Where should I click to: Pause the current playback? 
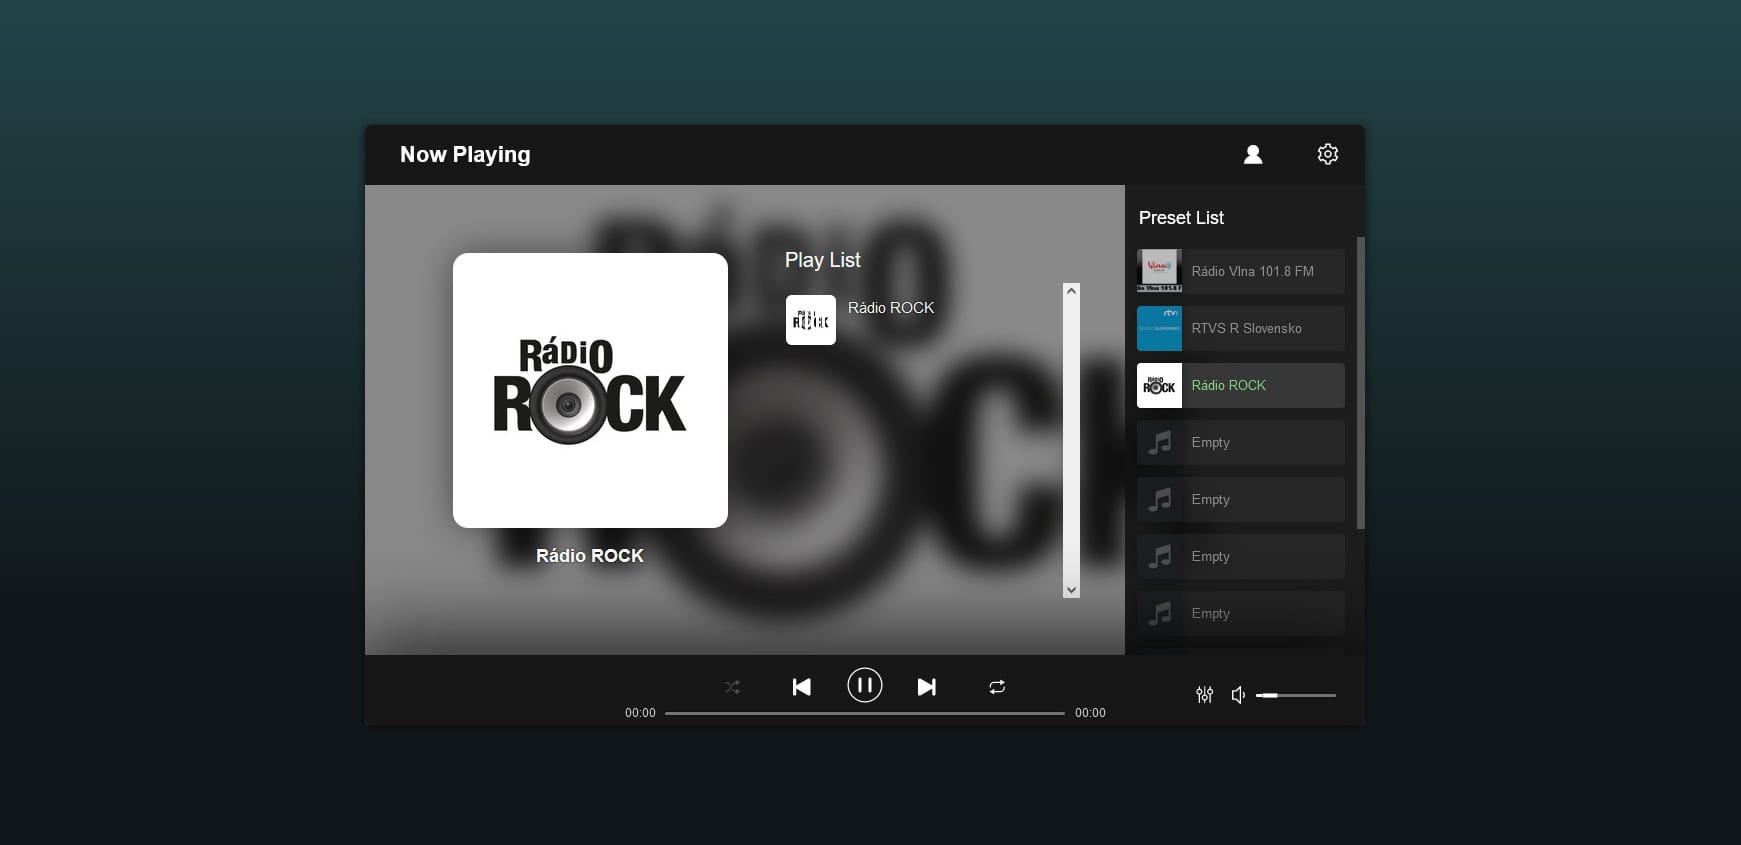864,686
